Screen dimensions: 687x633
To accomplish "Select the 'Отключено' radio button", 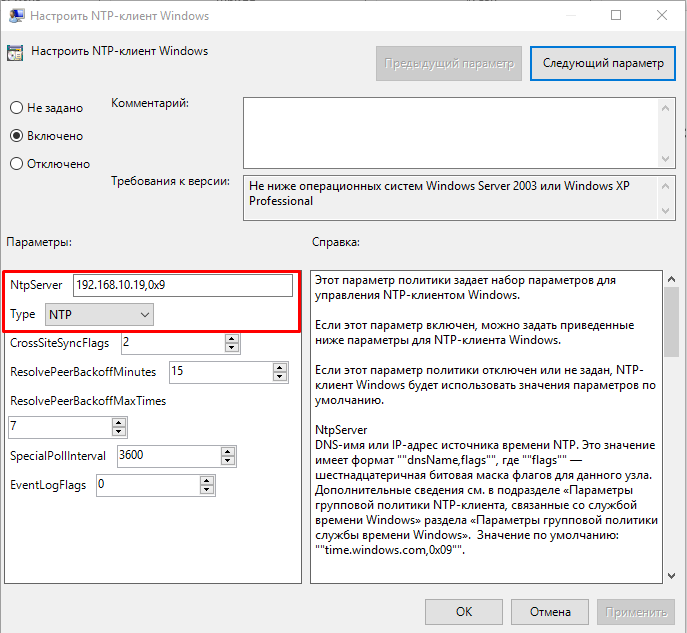I will pos(16,164).
